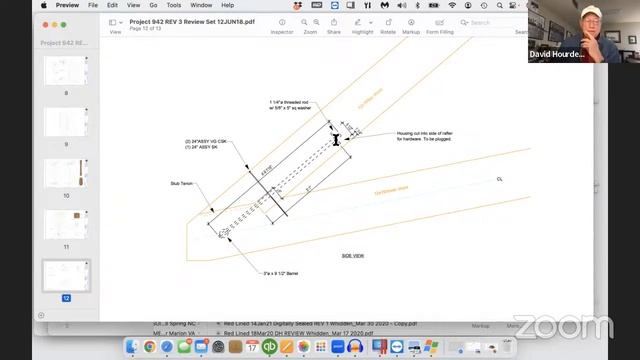Open the View menu
640x360 pixels.
click(133, 5)
